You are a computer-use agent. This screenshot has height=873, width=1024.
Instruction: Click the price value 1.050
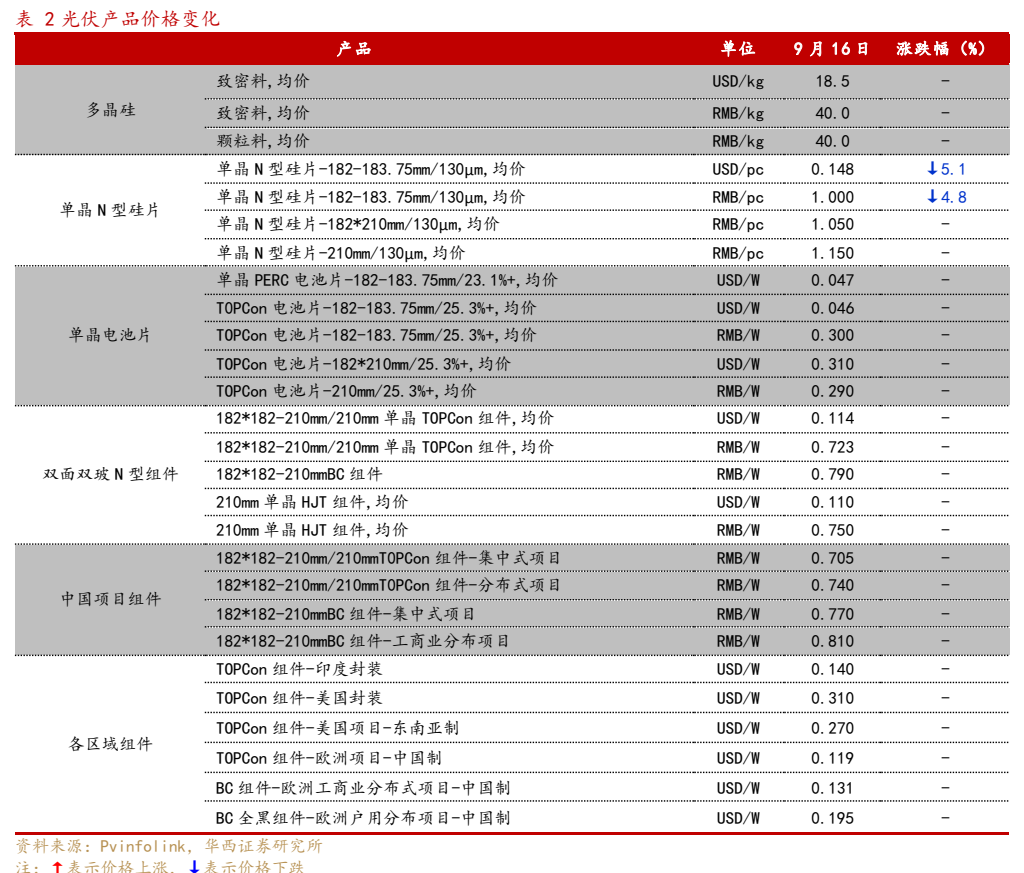pos(833,225)
